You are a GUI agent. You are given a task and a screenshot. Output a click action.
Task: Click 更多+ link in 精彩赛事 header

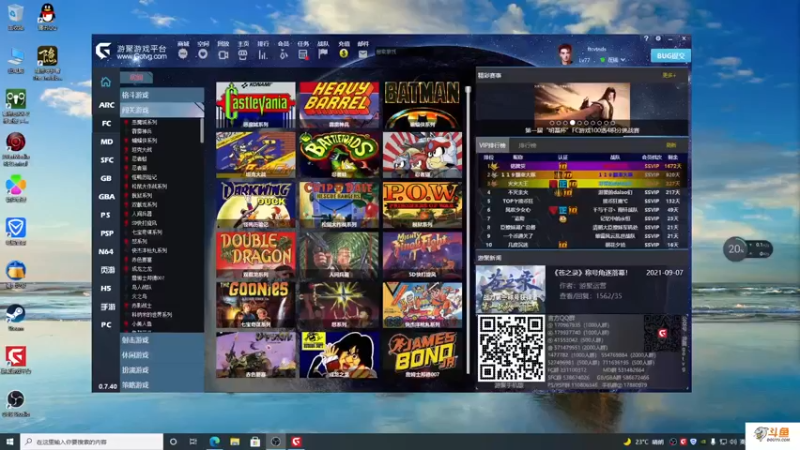668,76
